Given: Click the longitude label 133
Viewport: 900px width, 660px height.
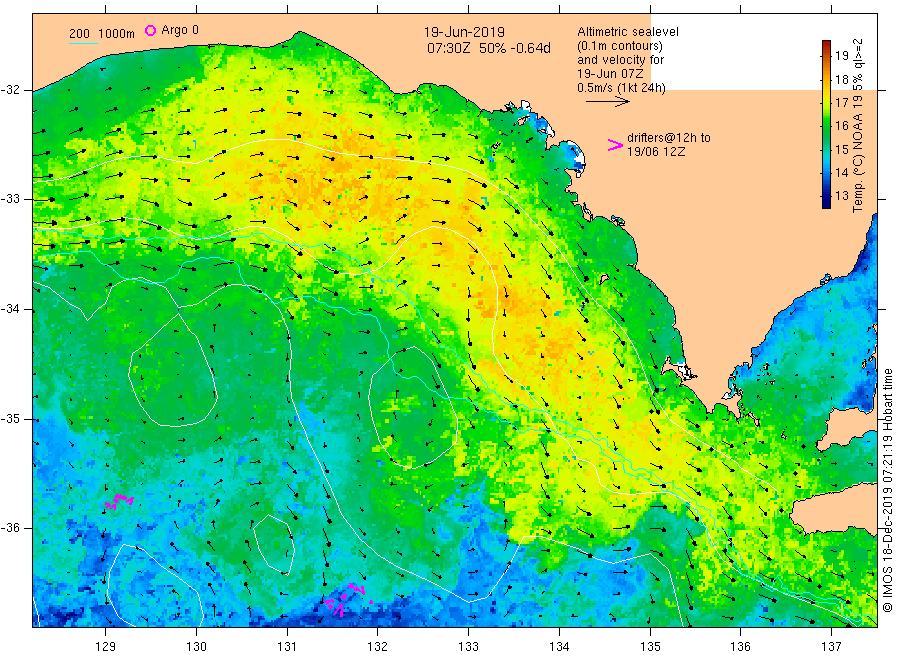Looking at the screenshot, I should (468, 647).
